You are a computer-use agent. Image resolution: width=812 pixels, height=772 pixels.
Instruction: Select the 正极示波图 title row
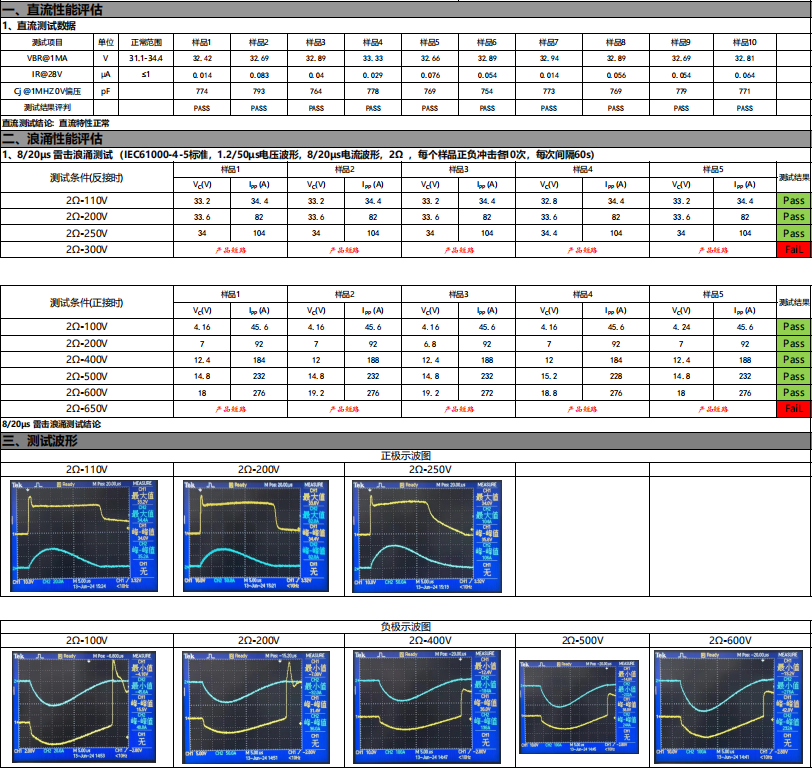pyautogui.click(x=405, y=455)
